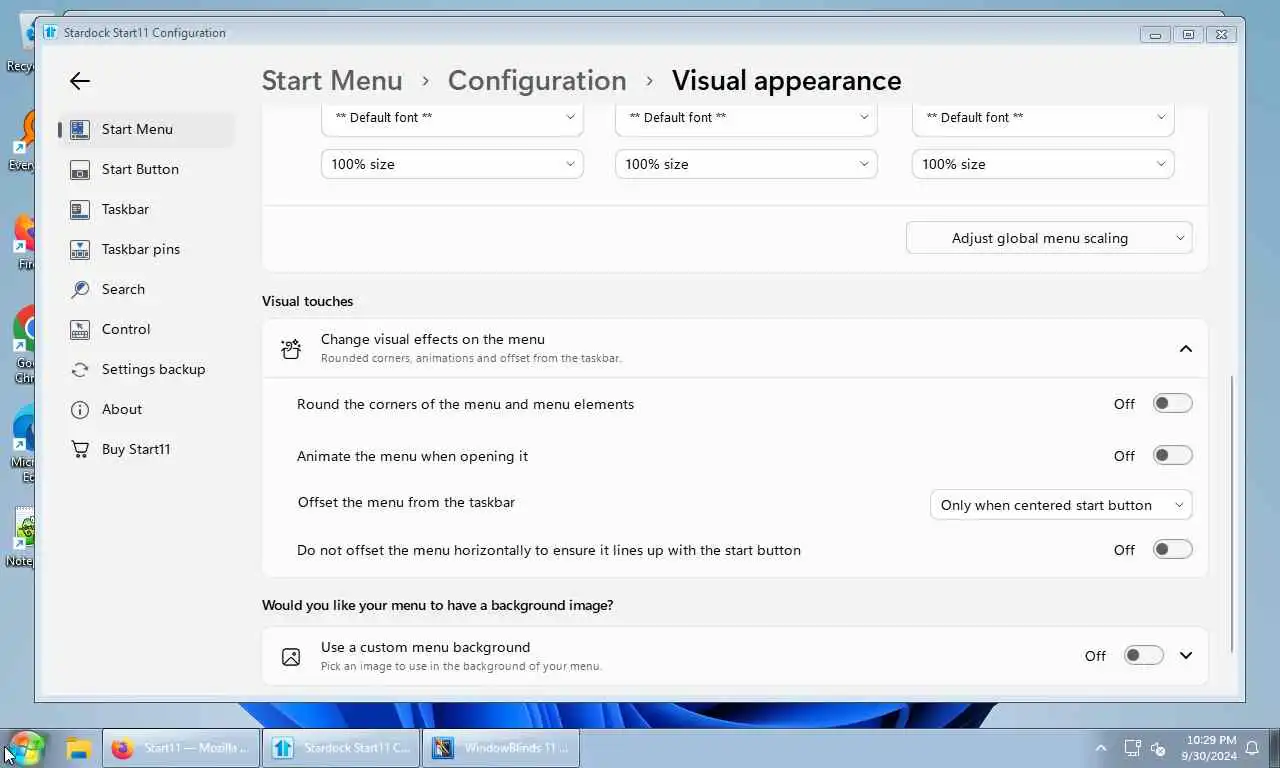Screen dimensions: 1280x768
Task: Click the taskbar clock showing 10:29 PM
Action: coord(1211,748)
